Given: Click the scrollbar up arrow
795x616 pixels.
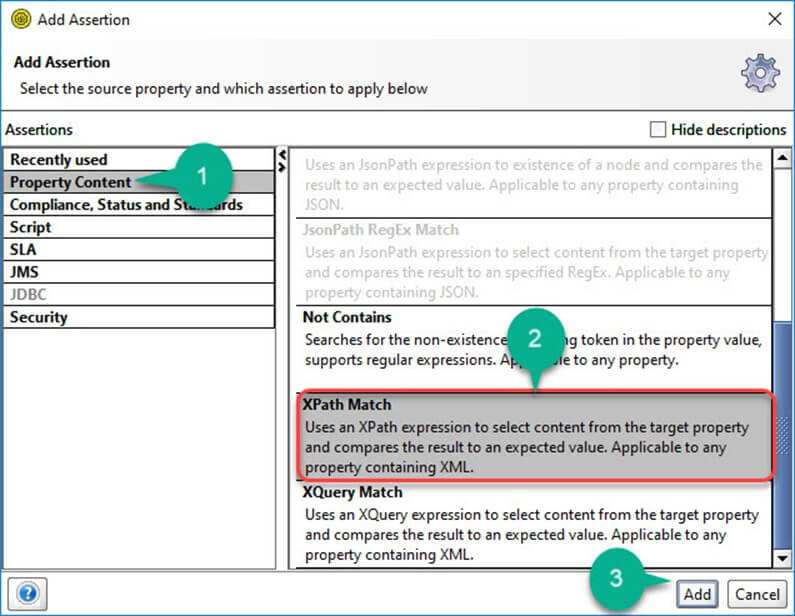Looking at the screenshot, I should pyautogui.click(x=783, y=157).
